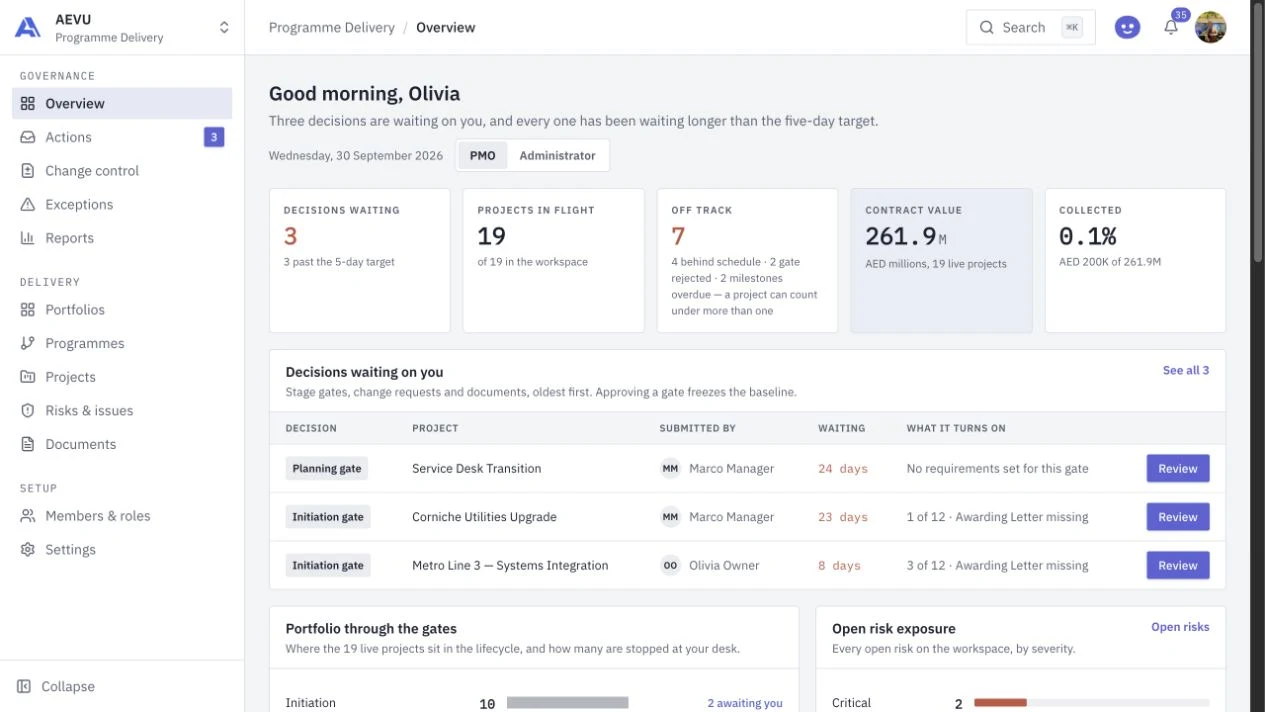Viewport: 1265px width, 712px height.
Task: Open the user profile avatar
Action: click(1211, 28)
